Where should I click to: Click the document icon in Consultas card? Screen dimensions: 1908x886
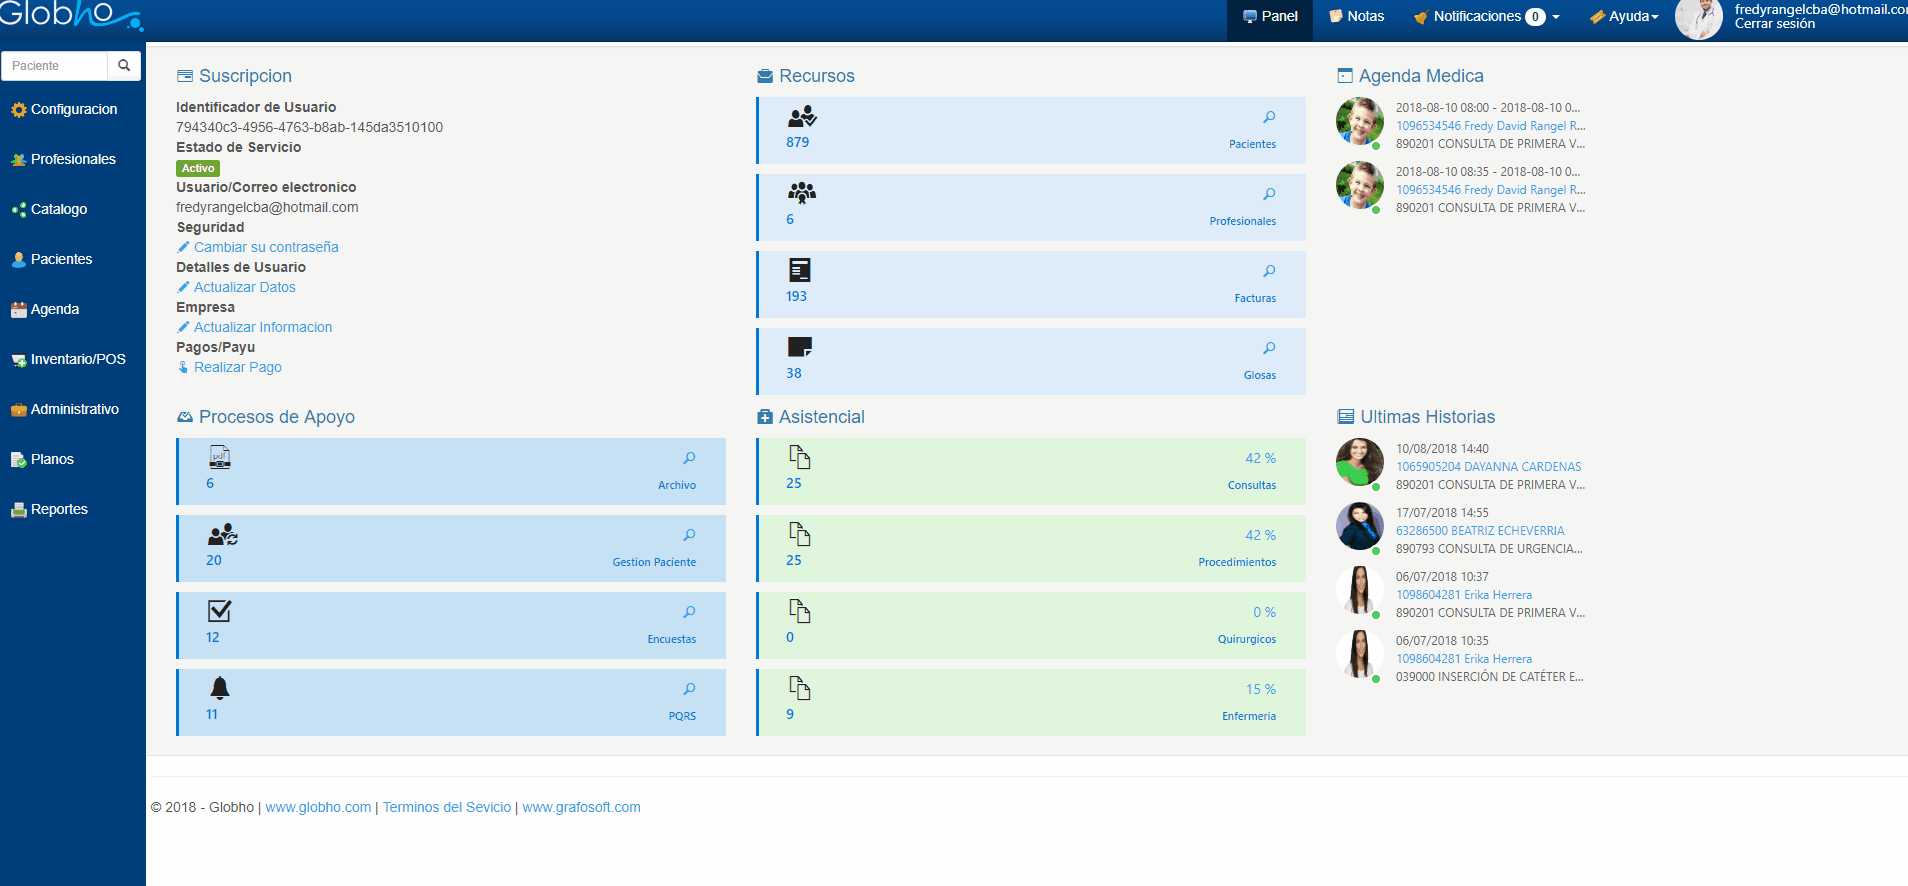tap(800, 457)
